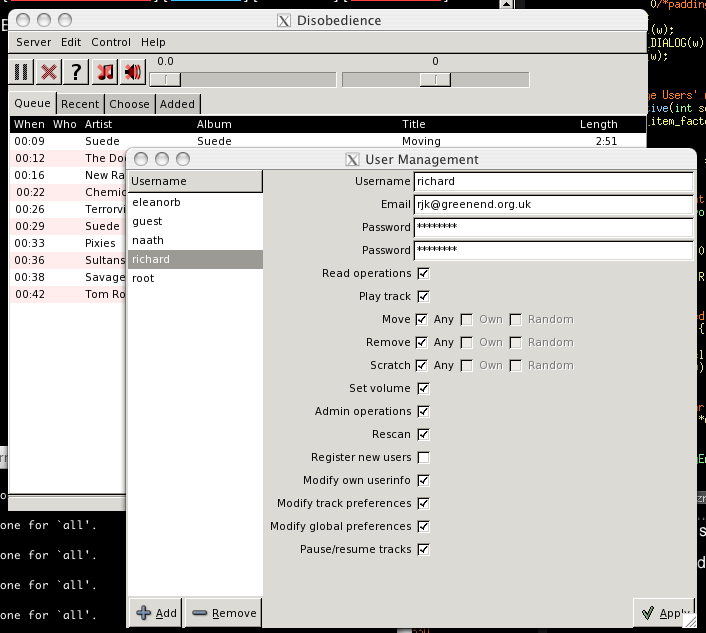Toggle the Move Own checkbox
This screenshot has height=633, width=706.
pos(466,320)
